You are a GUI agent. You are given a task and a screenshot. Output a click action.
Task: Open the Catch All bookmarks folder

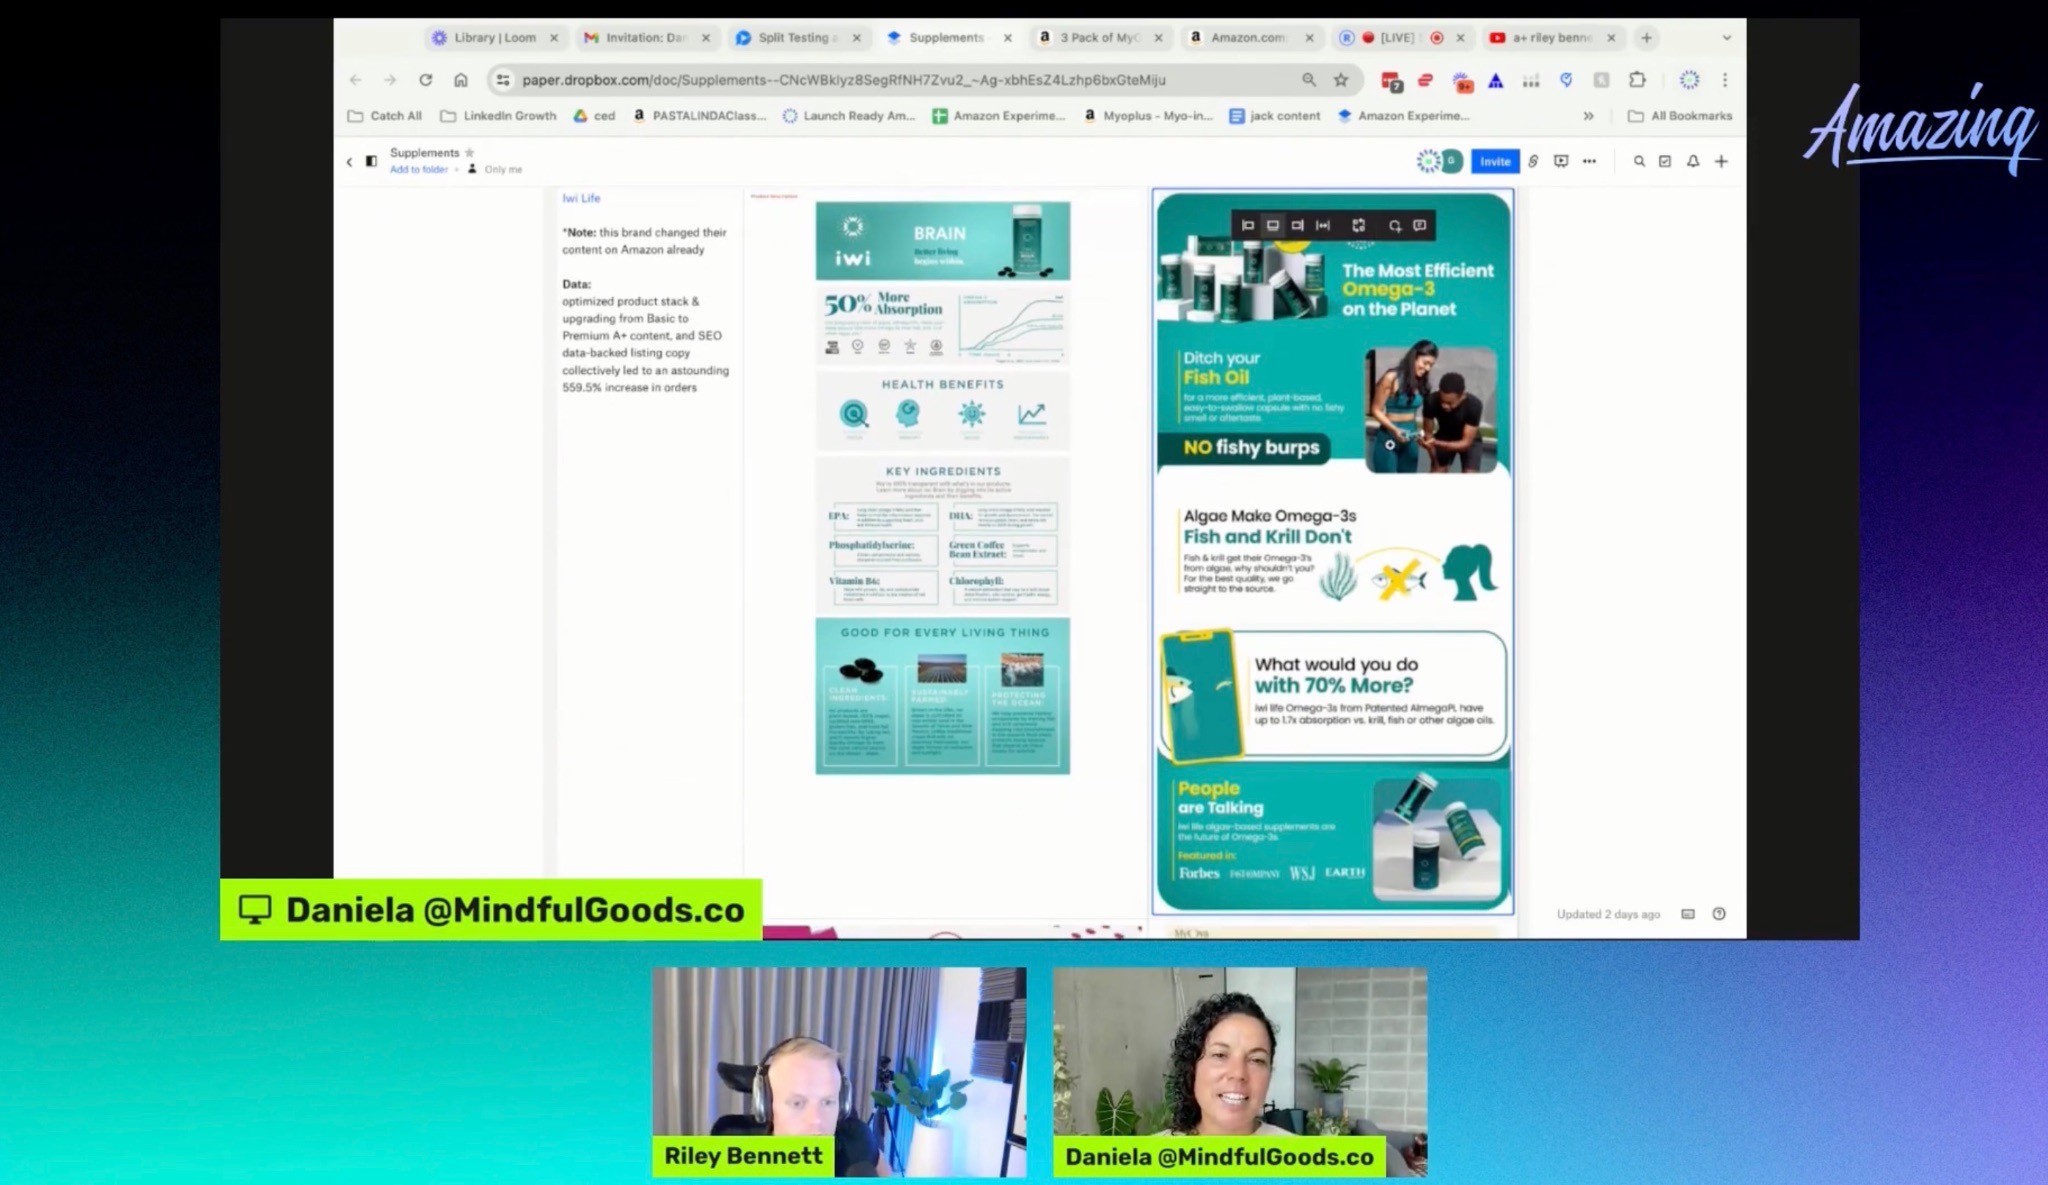[x=384, y=116]
